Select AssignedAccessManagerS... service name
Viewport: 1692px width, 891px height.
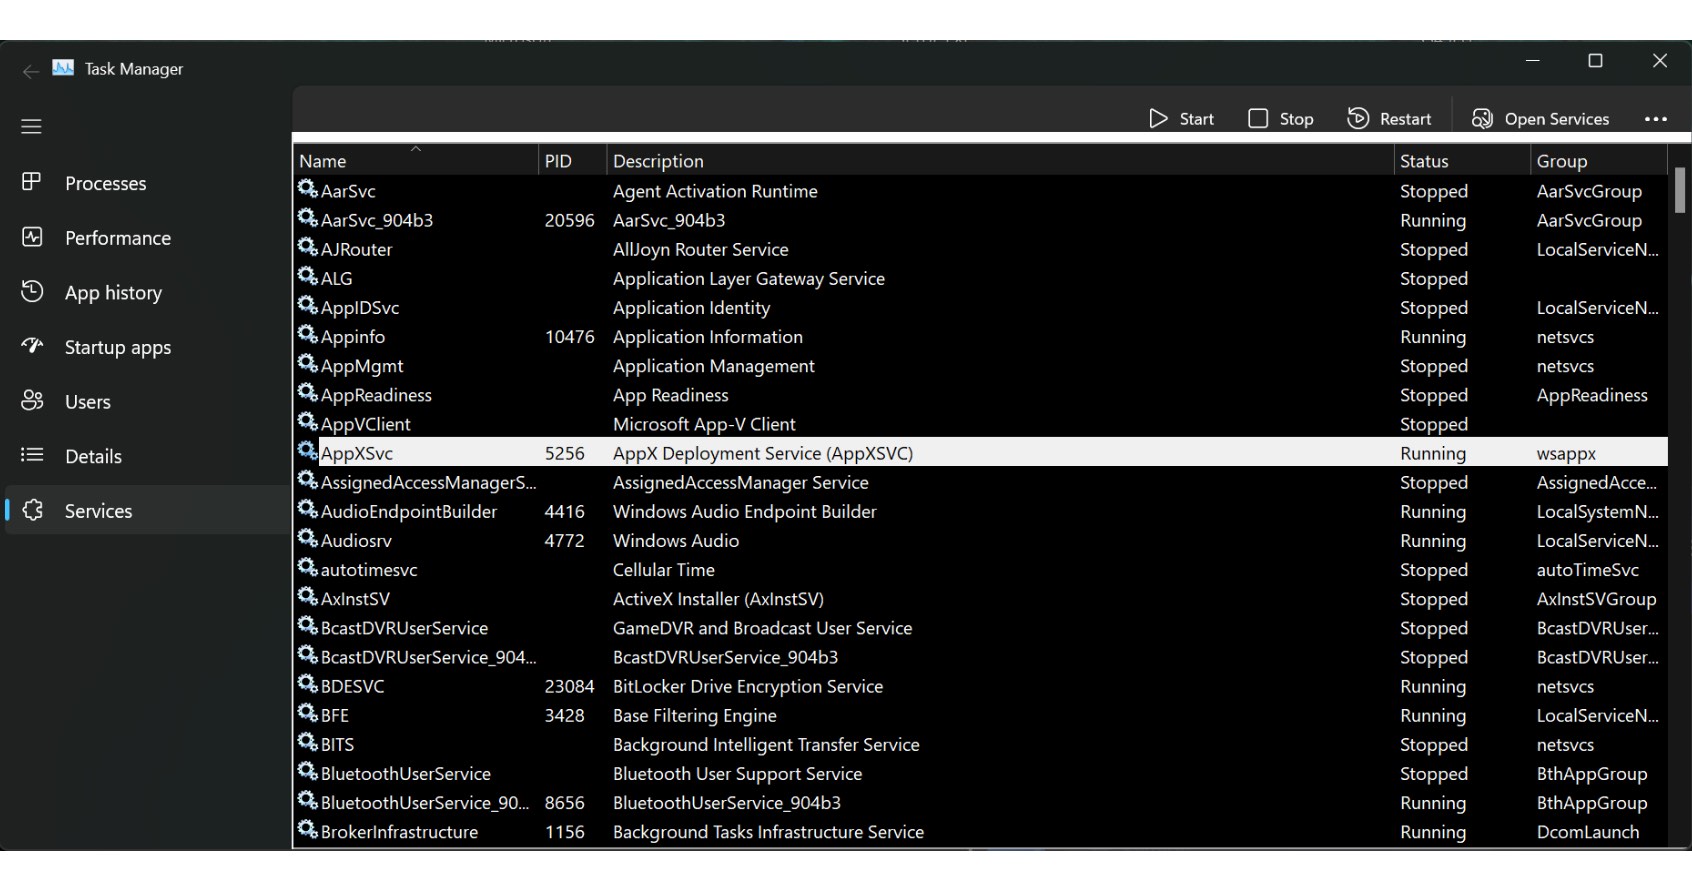tap(429, 482)
